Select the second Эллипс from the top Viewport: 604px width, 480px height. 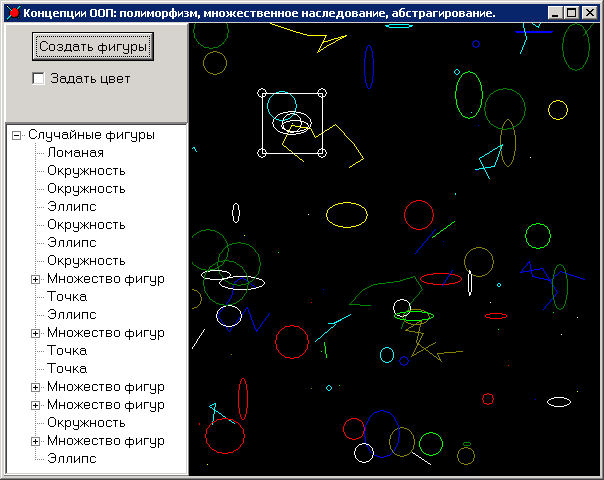click(72, 243)
